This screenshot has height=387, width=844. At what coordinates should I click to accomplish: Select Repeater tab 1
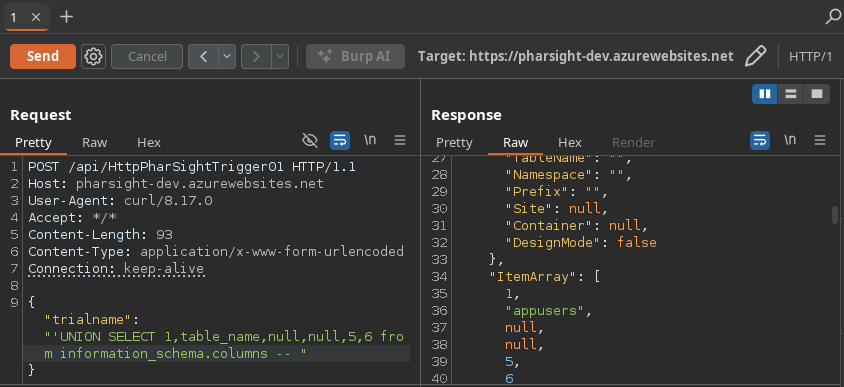(x=13, y=17)
